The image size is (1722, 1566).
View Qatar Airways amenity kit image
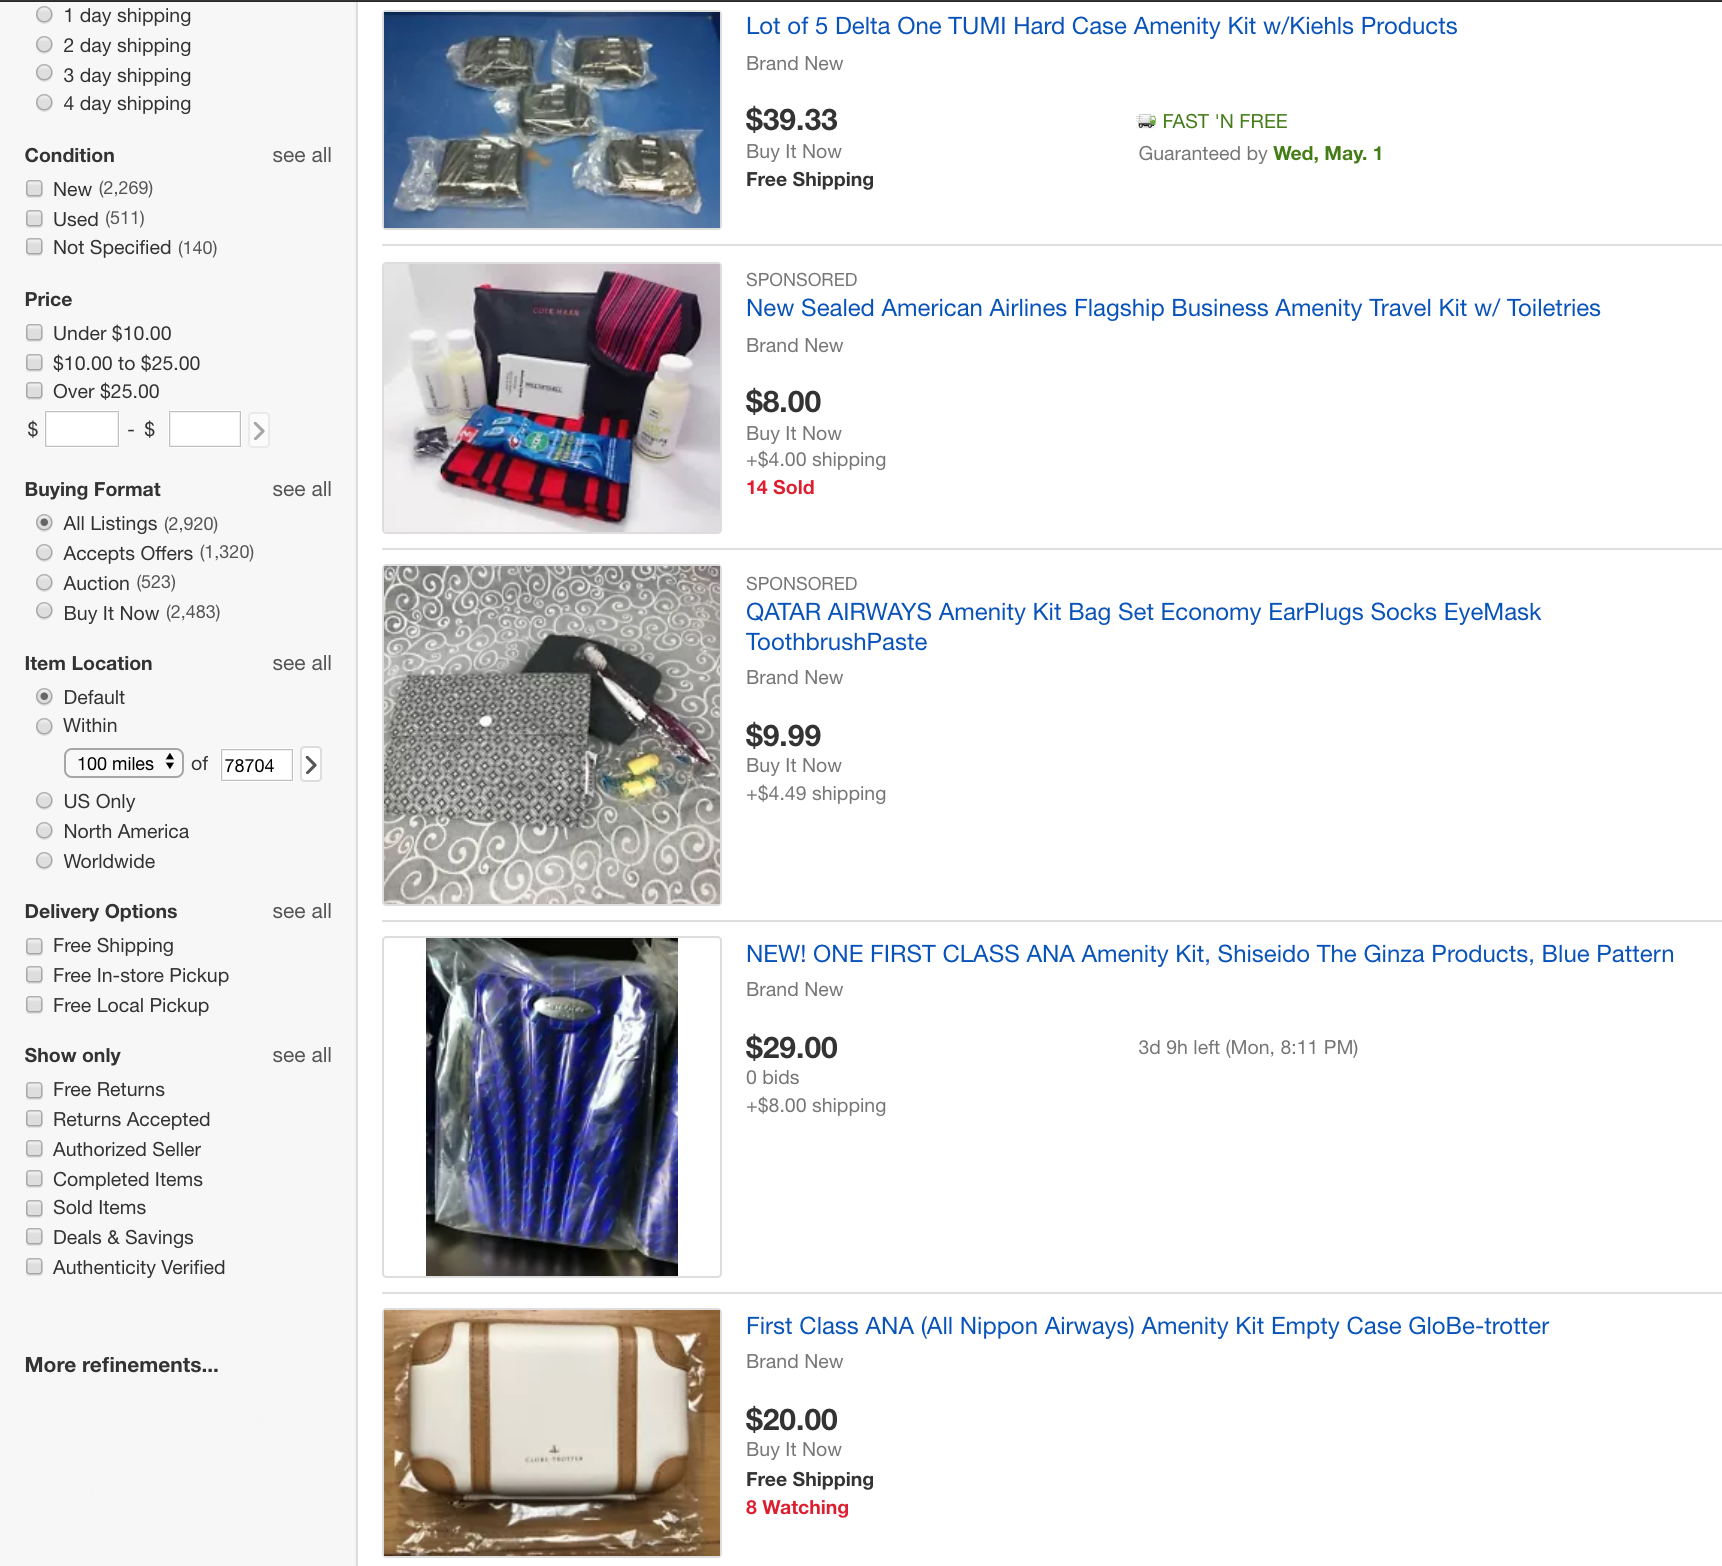(x=552, y=735)
